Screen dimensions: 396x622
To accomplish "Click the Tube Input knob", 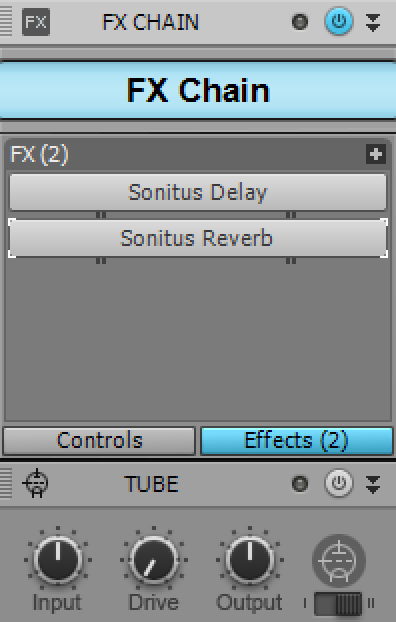I will tap(58, 560).
